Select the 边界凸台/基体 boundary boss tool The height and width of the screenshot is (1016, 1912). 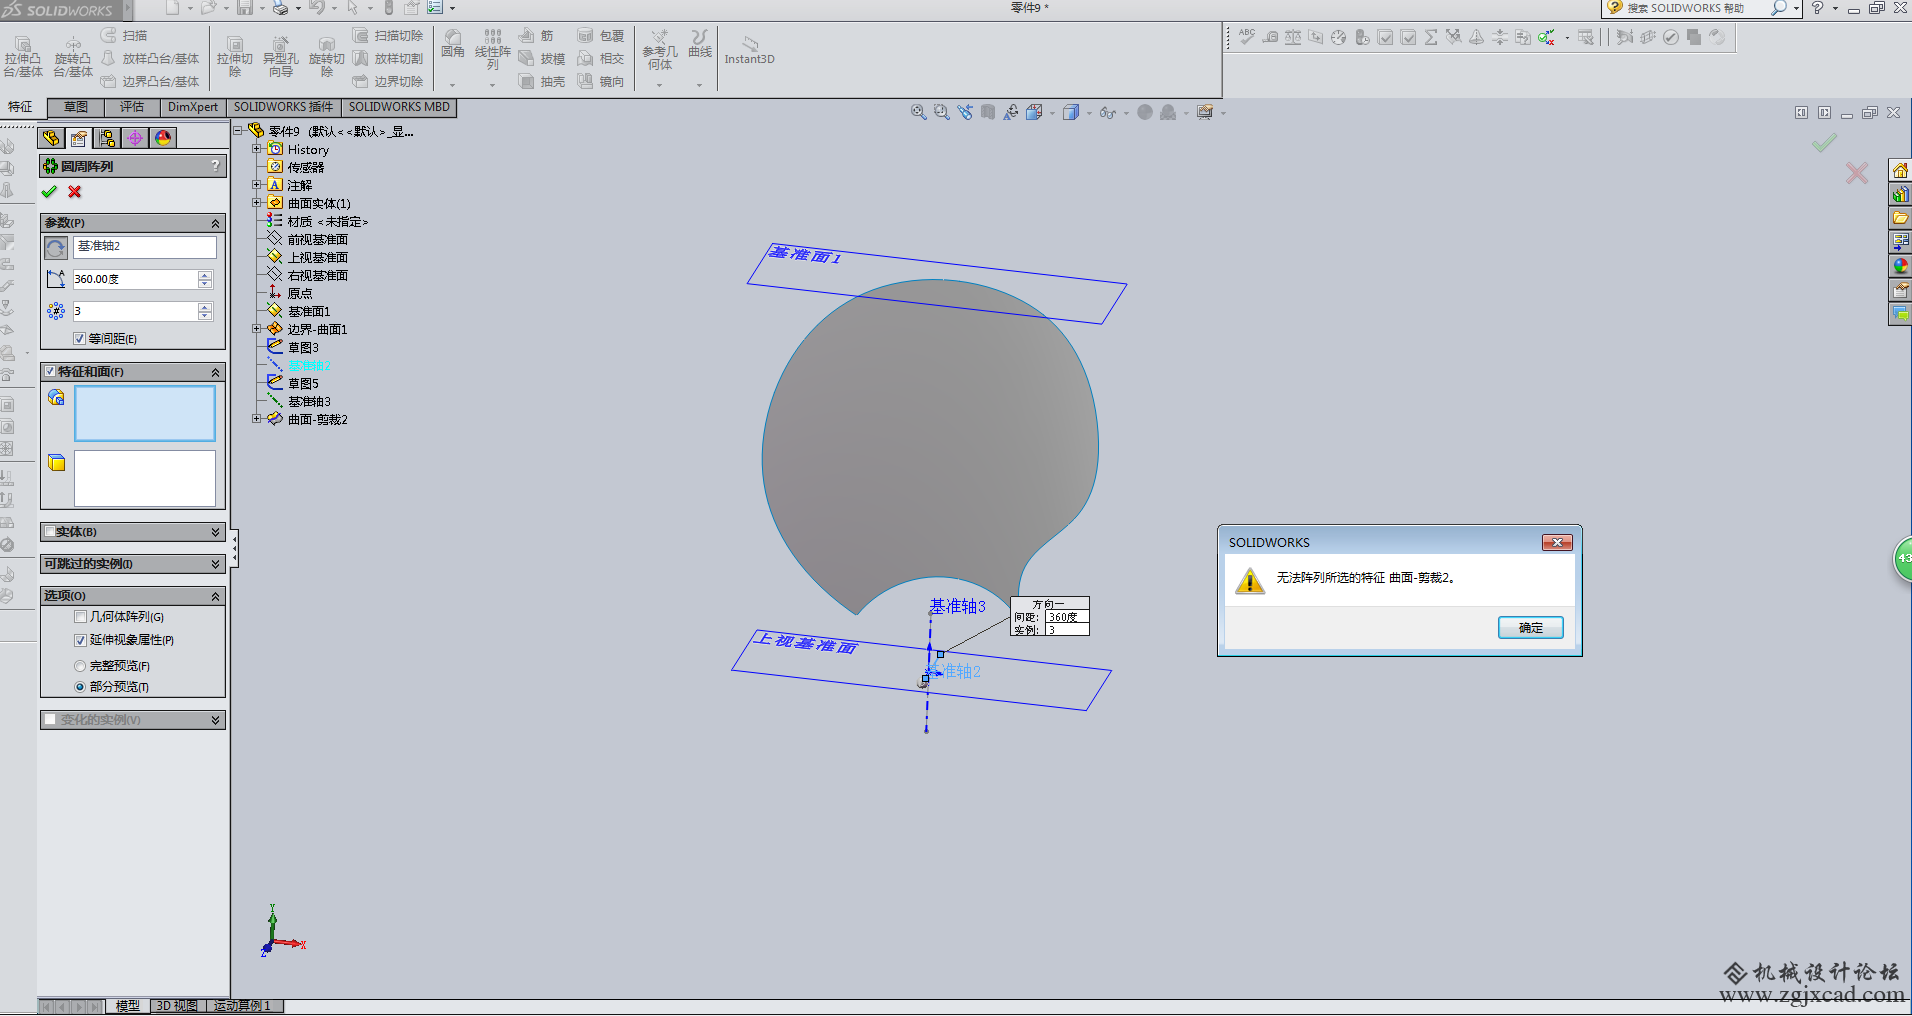[x=150, y=81]
